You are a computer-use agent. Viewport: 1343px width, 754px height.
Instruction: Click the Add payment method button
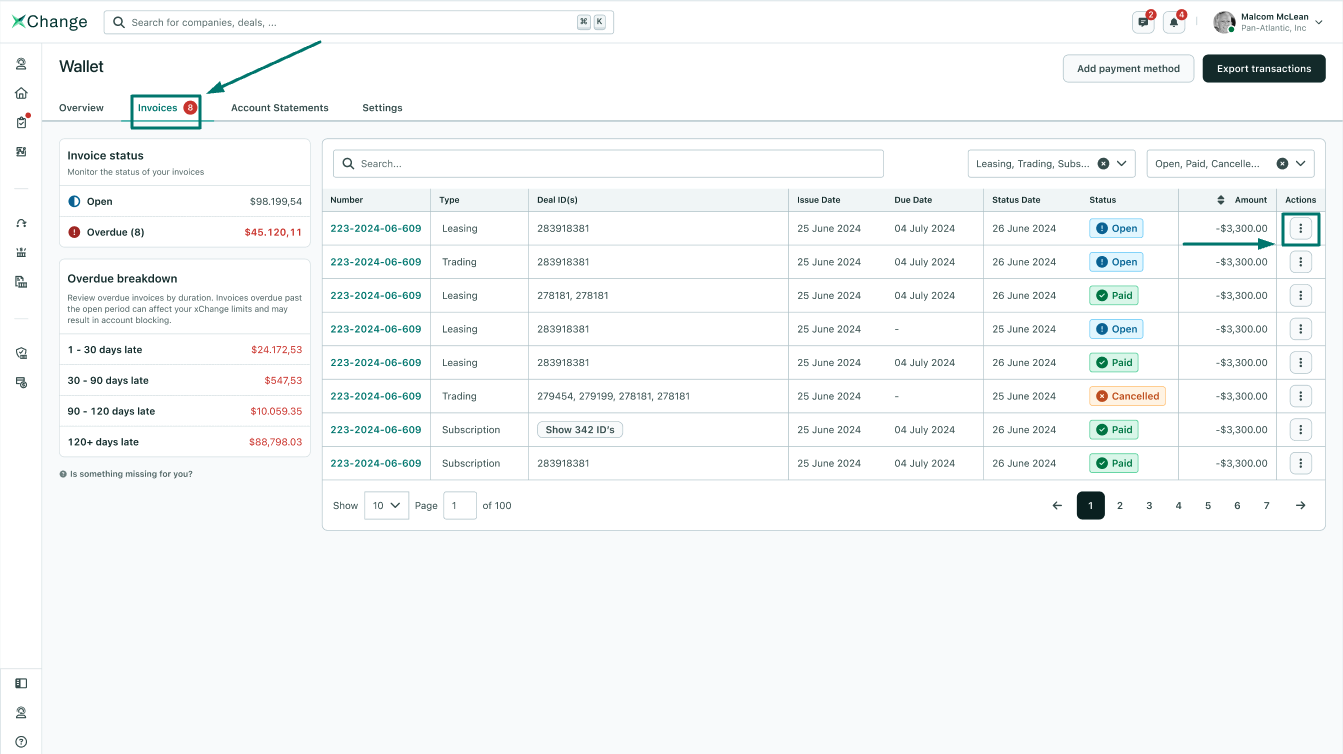[x=1128, y=69]
